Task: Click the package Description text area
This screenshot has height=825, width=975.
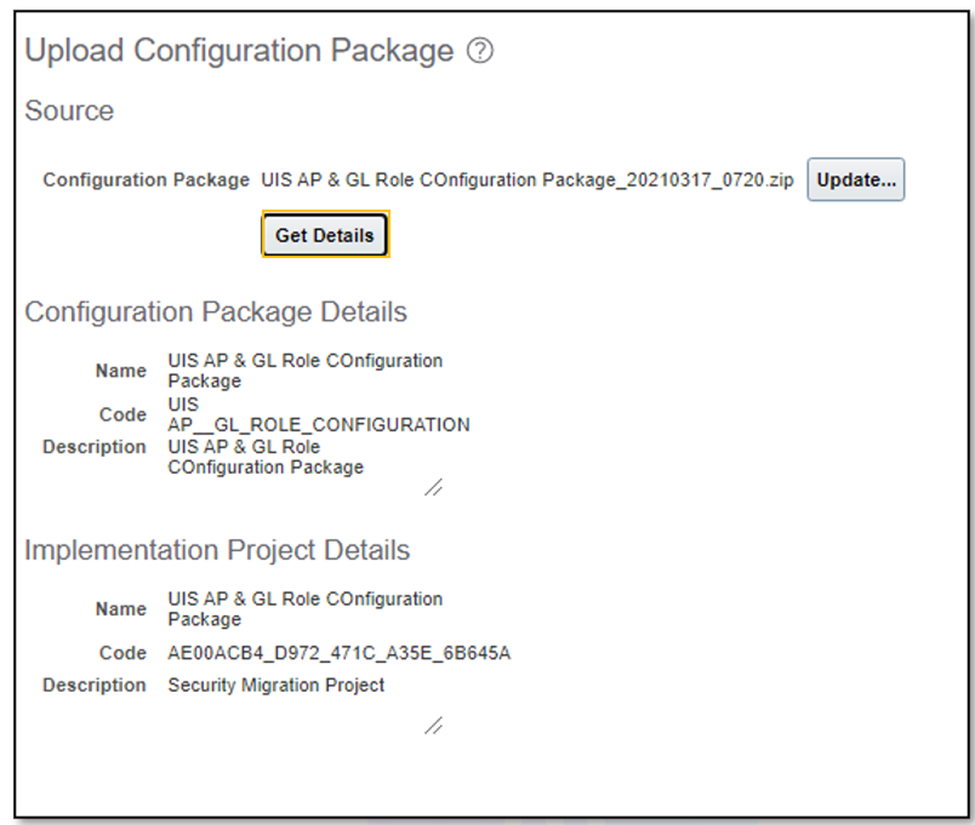Action: coord(305,466)
